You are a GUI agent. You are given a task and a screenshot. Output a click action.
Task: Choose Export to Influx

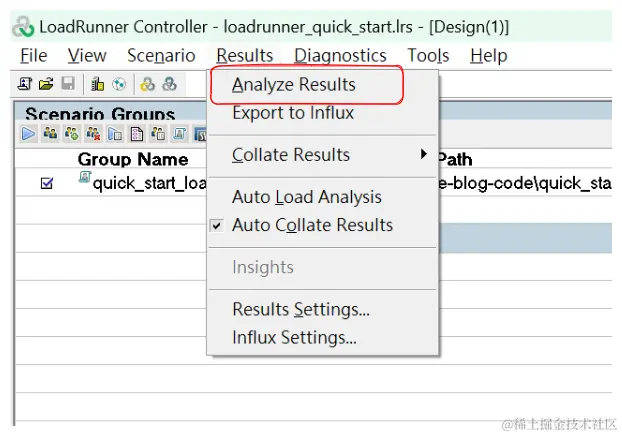pyautogui.click(x=293, y=113)
